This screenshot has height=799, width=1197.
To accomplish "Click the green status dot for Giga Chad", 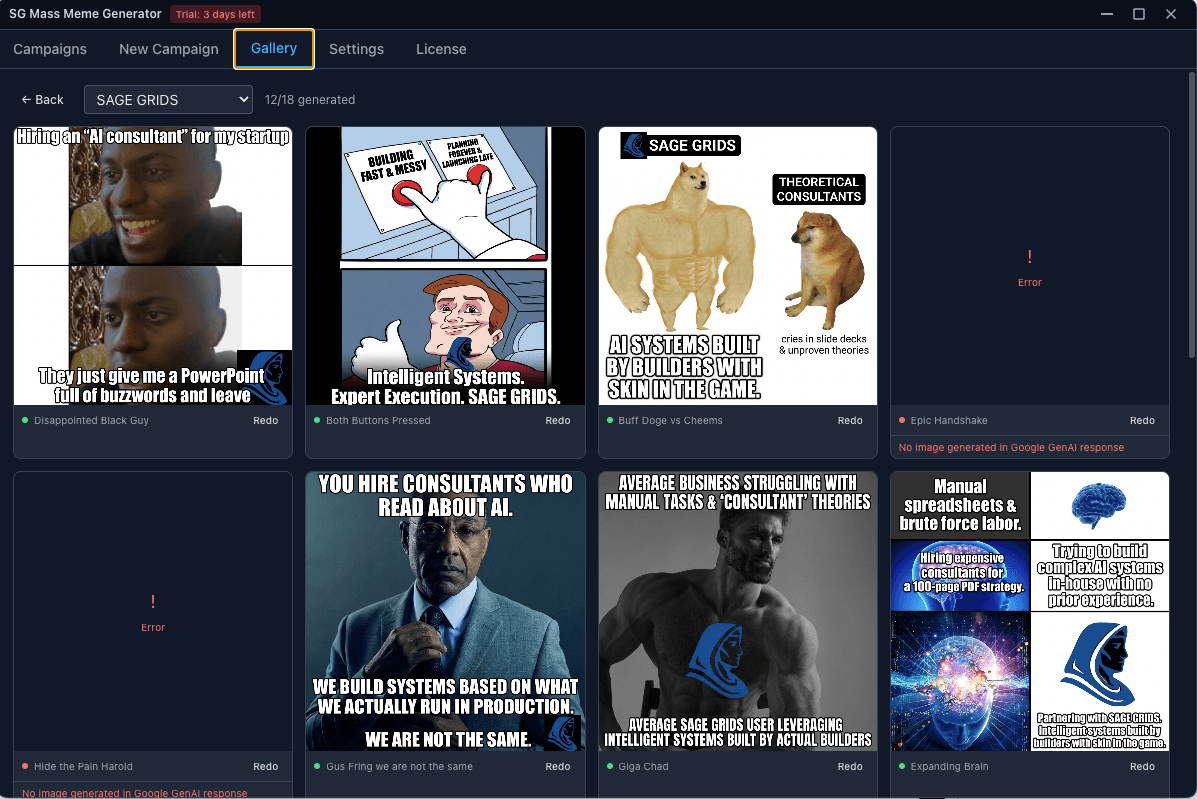I will [x=609, y=766].
